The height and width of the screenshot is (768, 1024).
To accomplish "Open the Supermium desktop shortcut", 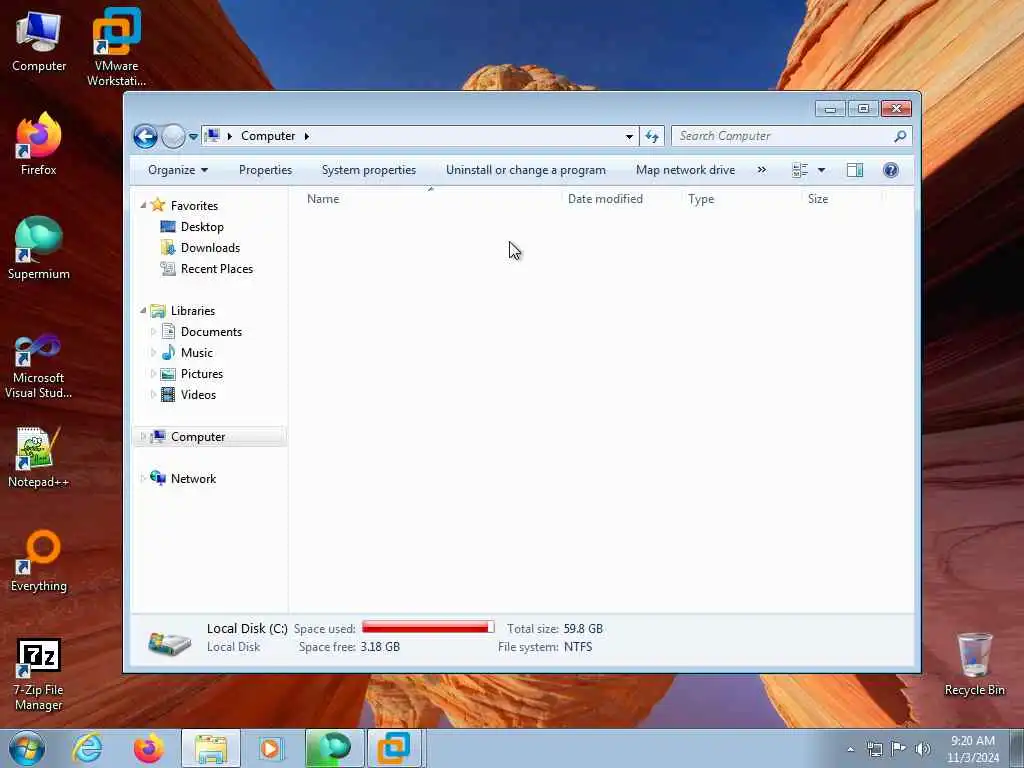I will (x=39, y=248).
